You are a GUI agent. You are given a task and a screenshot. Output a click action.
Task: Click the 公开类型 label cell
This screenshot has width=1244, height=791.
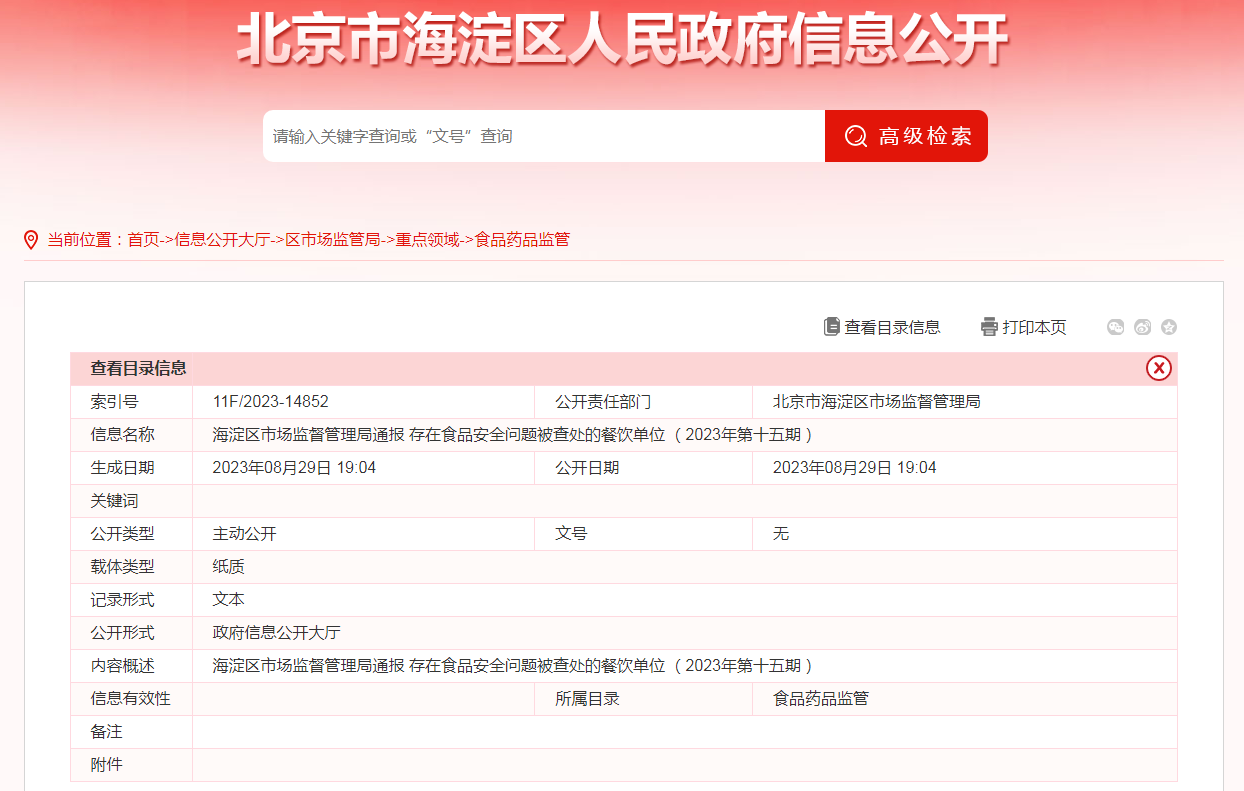point(131,534)
